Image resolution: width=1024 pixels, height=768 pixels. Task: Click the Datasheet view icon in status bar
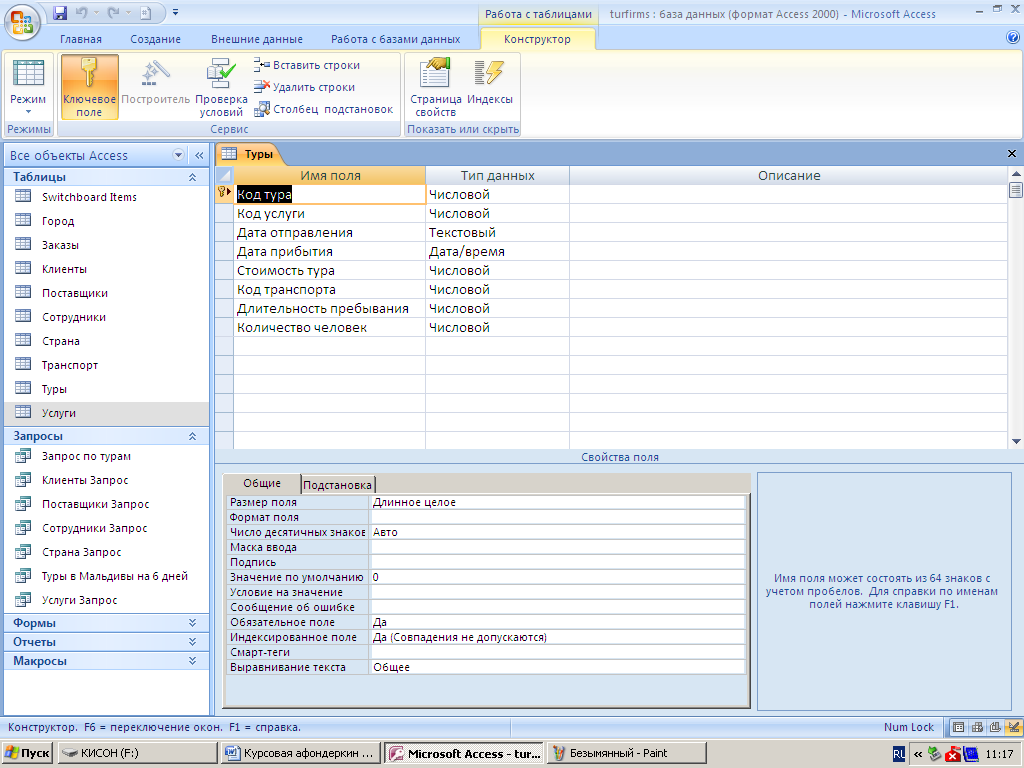click(958, 727)
